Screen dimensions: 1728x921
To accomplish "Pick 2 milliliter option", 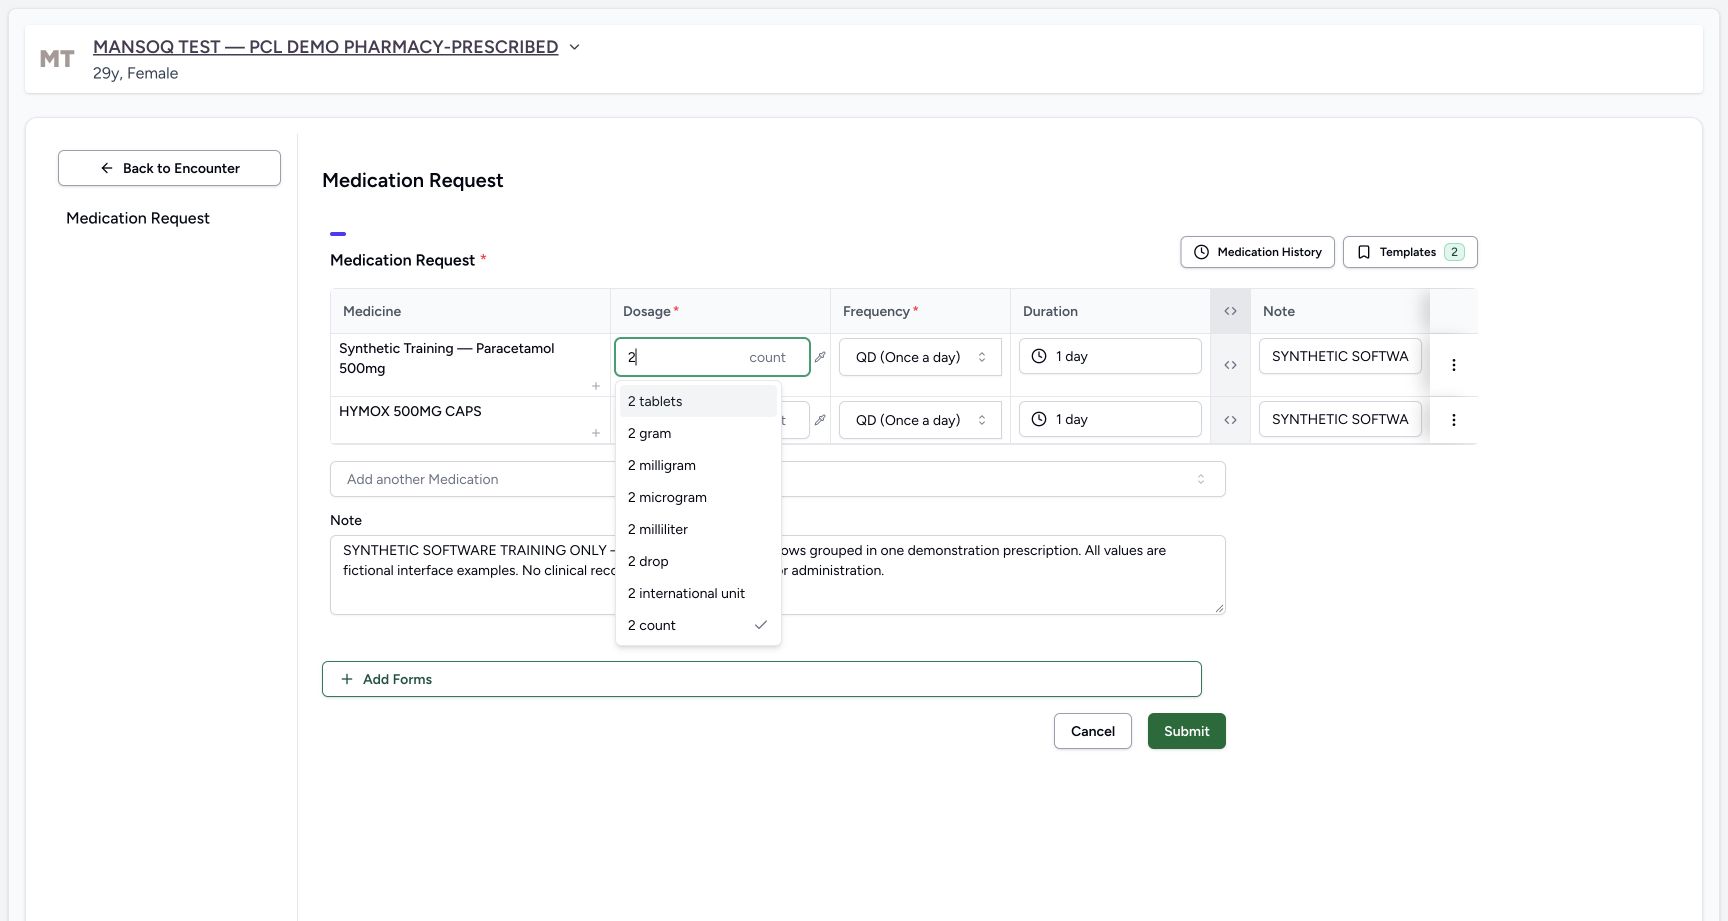I will point(698,529).
